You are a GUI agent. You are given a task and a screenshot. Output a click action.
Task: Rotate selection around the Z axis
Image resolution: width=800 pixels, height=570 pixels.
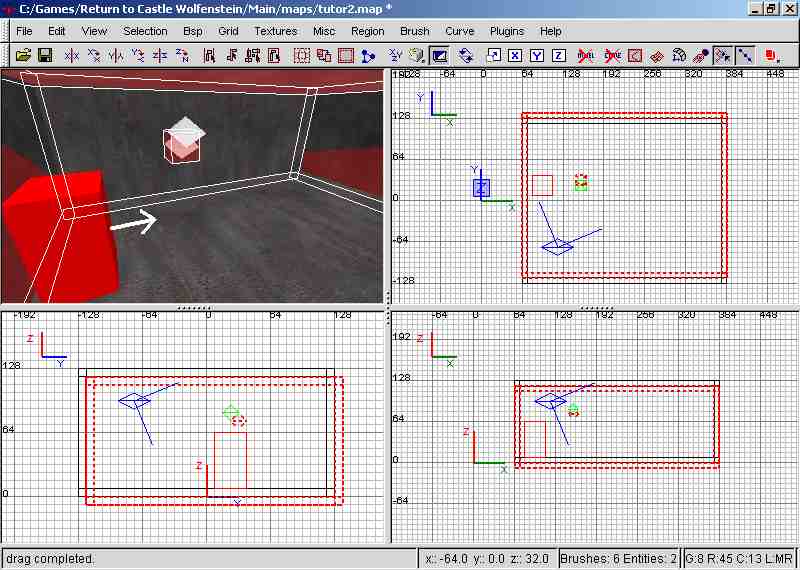(x=187, y=55)
